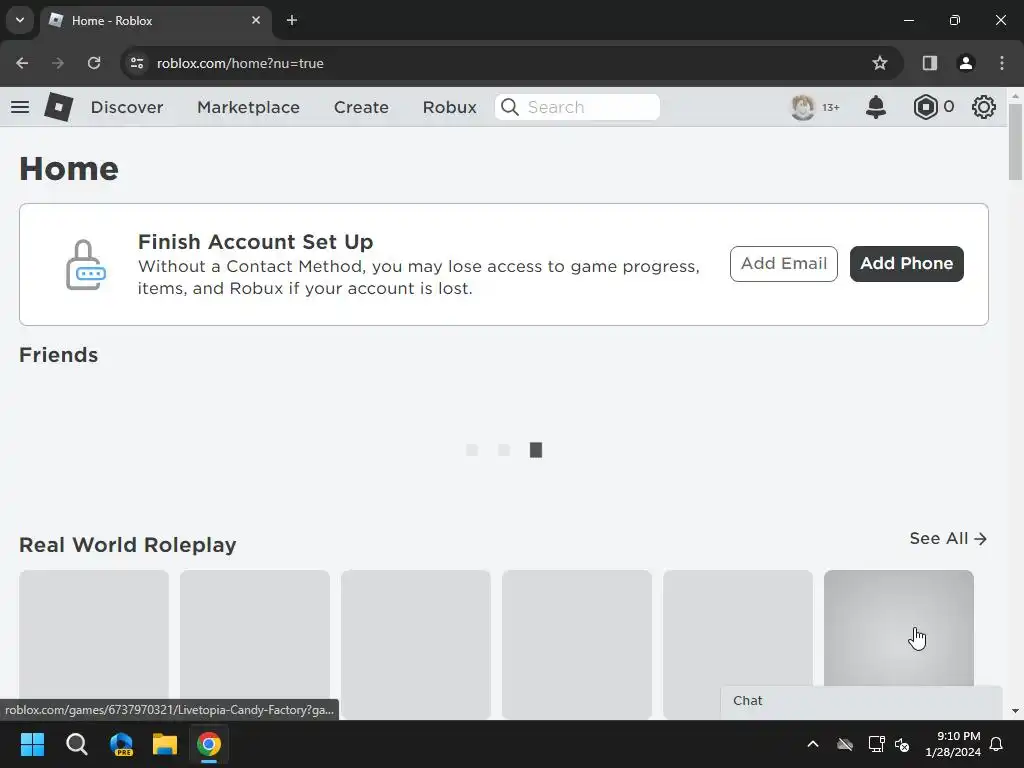Open the Robux page
The width and height of the screenshot is (1024, 768).
click(449, 107)
